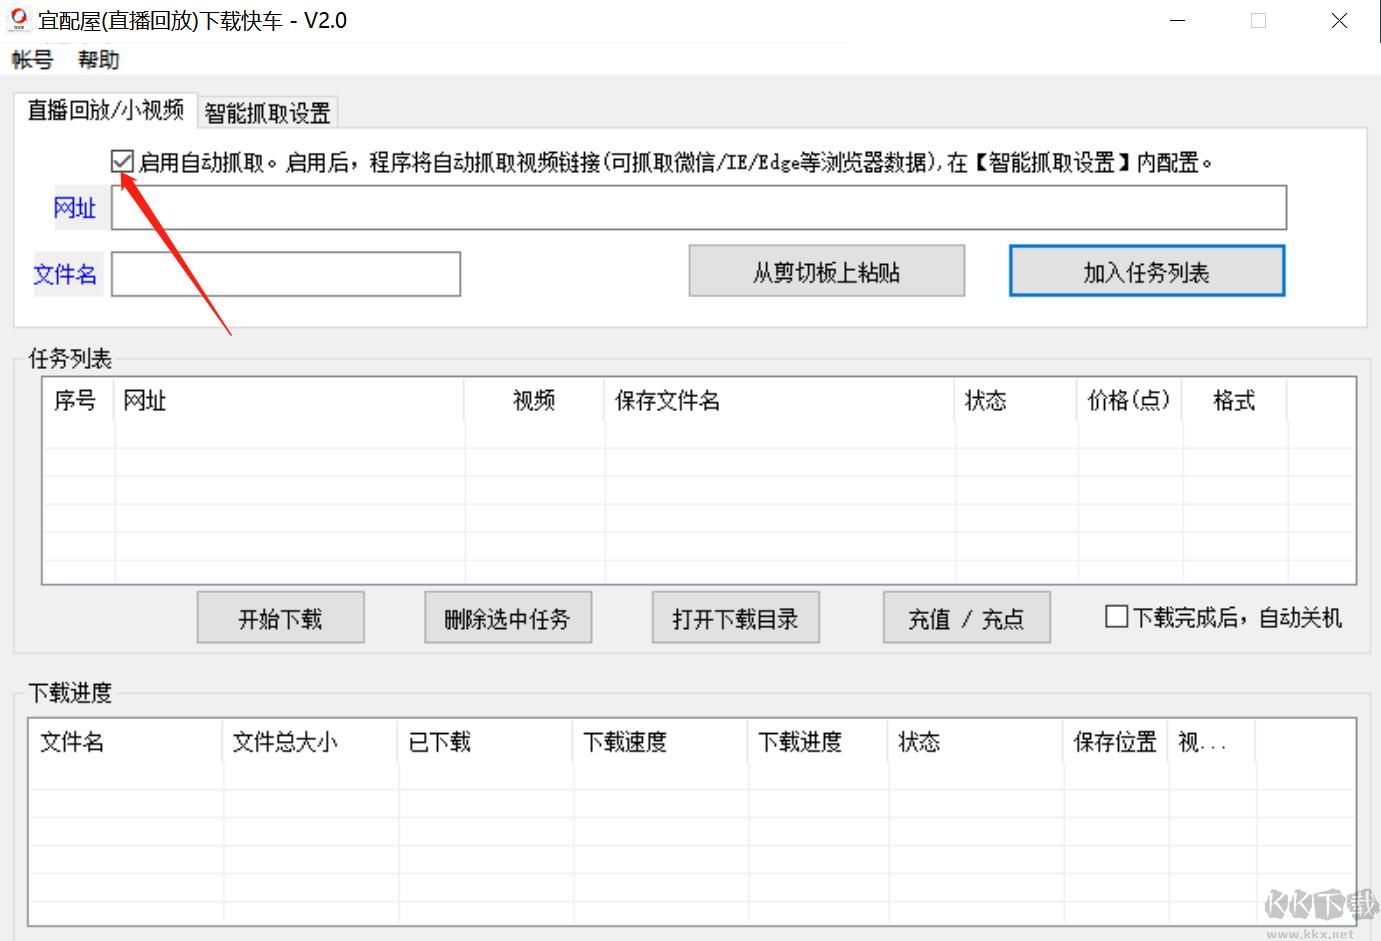Click the application logo icon in title bar

tap(16, 20)
